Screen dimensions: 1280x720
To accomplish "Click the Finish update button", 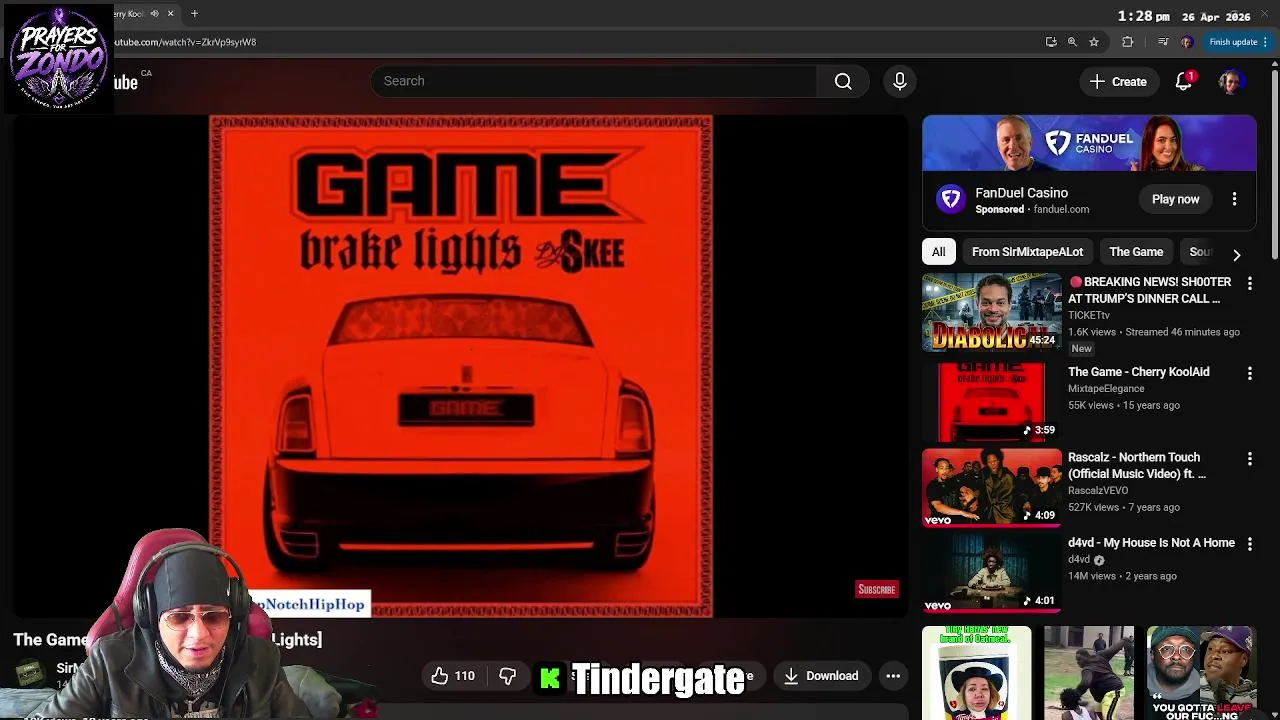I will point(1238,42).
